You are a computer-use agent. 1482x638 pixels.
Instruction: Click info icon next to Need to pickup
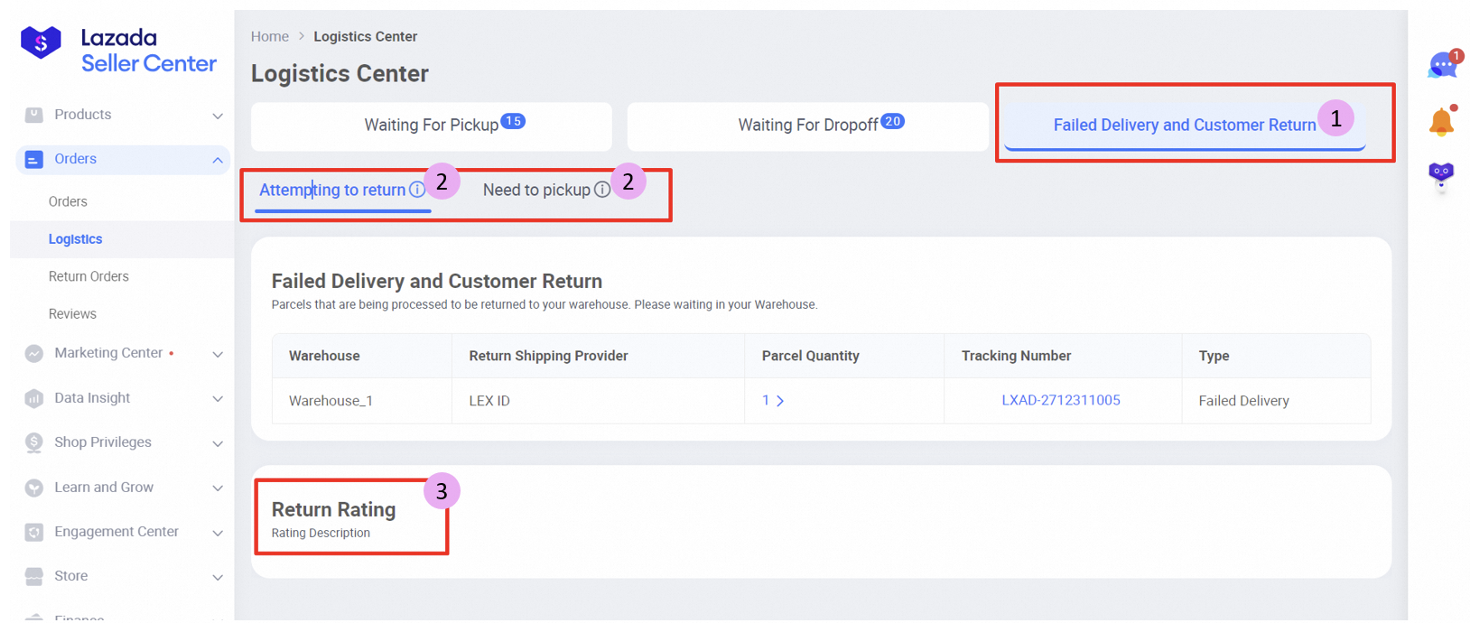pyautogui.click(x=602, y=190)
